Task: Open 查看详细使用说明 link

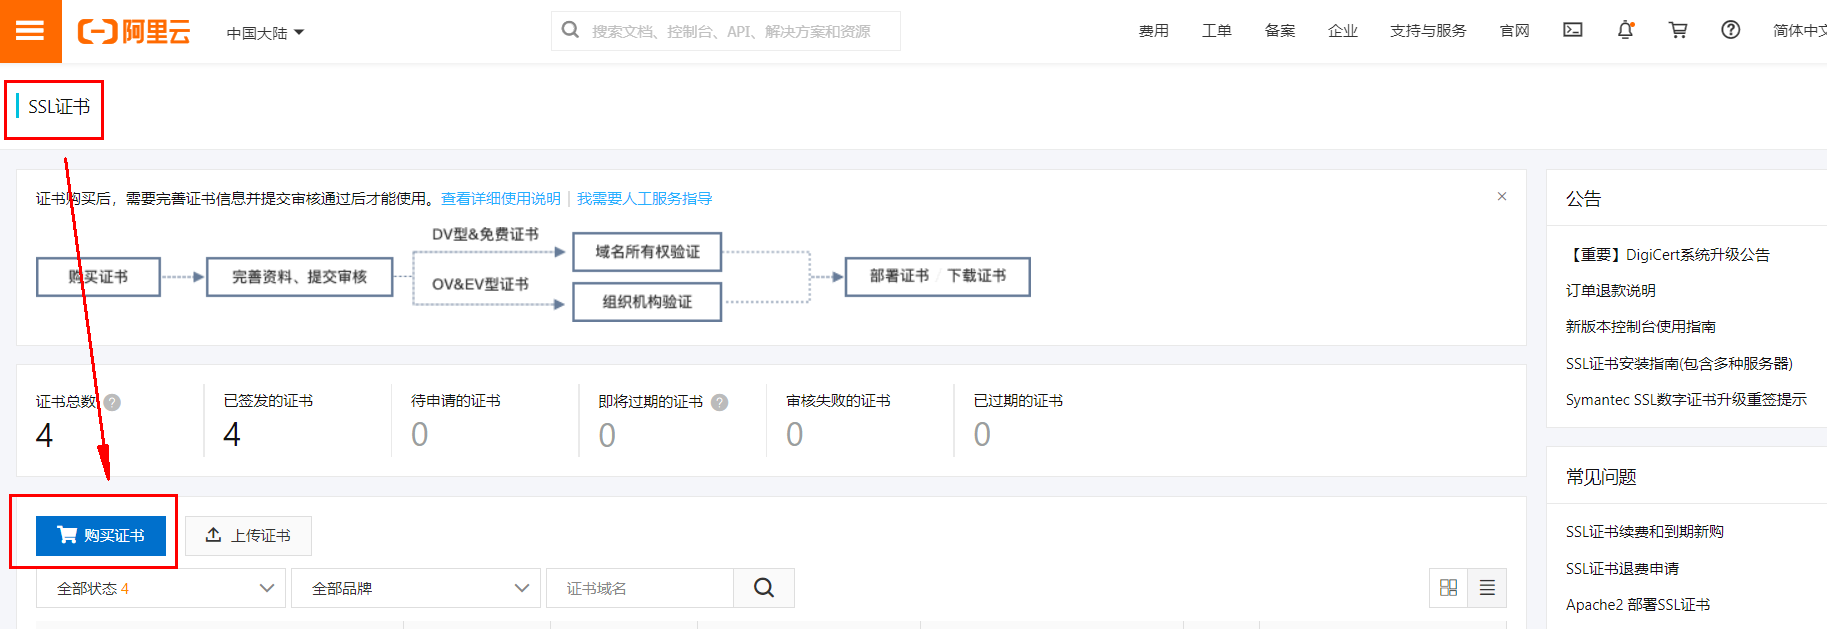Action: 501,199
